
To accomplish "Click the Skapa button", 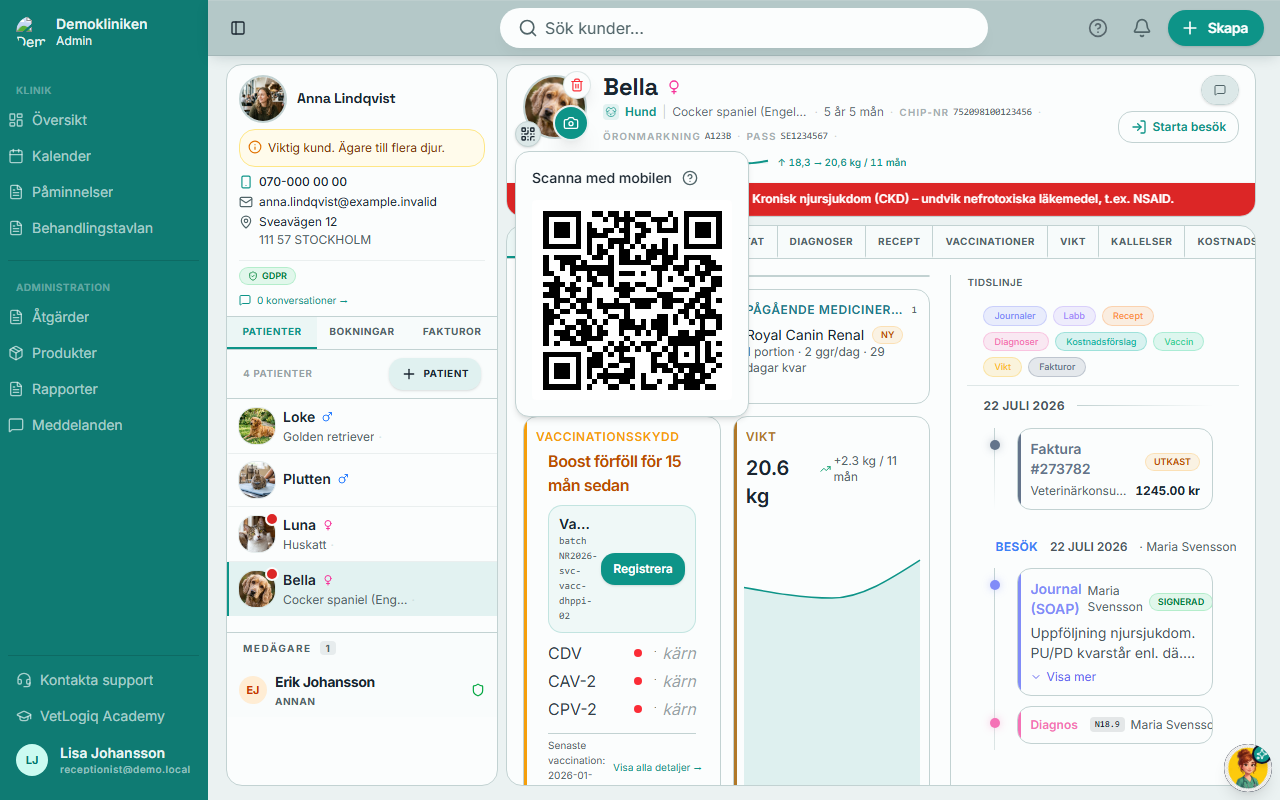I will 1216,28.
